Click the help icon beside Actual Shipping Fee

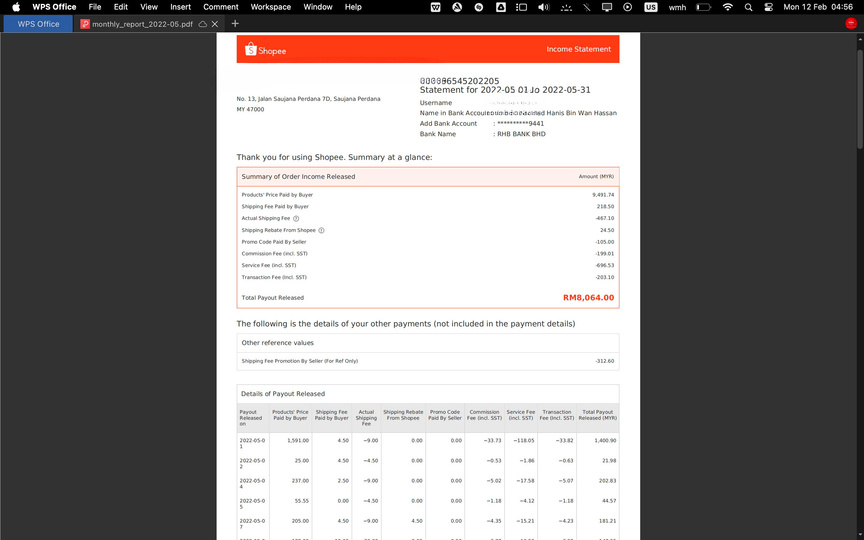click(296, 218)
